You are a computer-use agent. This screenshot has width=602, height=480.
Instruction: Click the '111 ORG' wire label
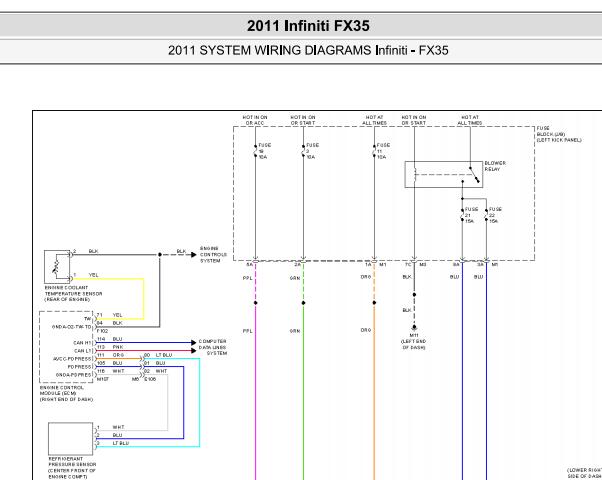click(x=111, y=355)
